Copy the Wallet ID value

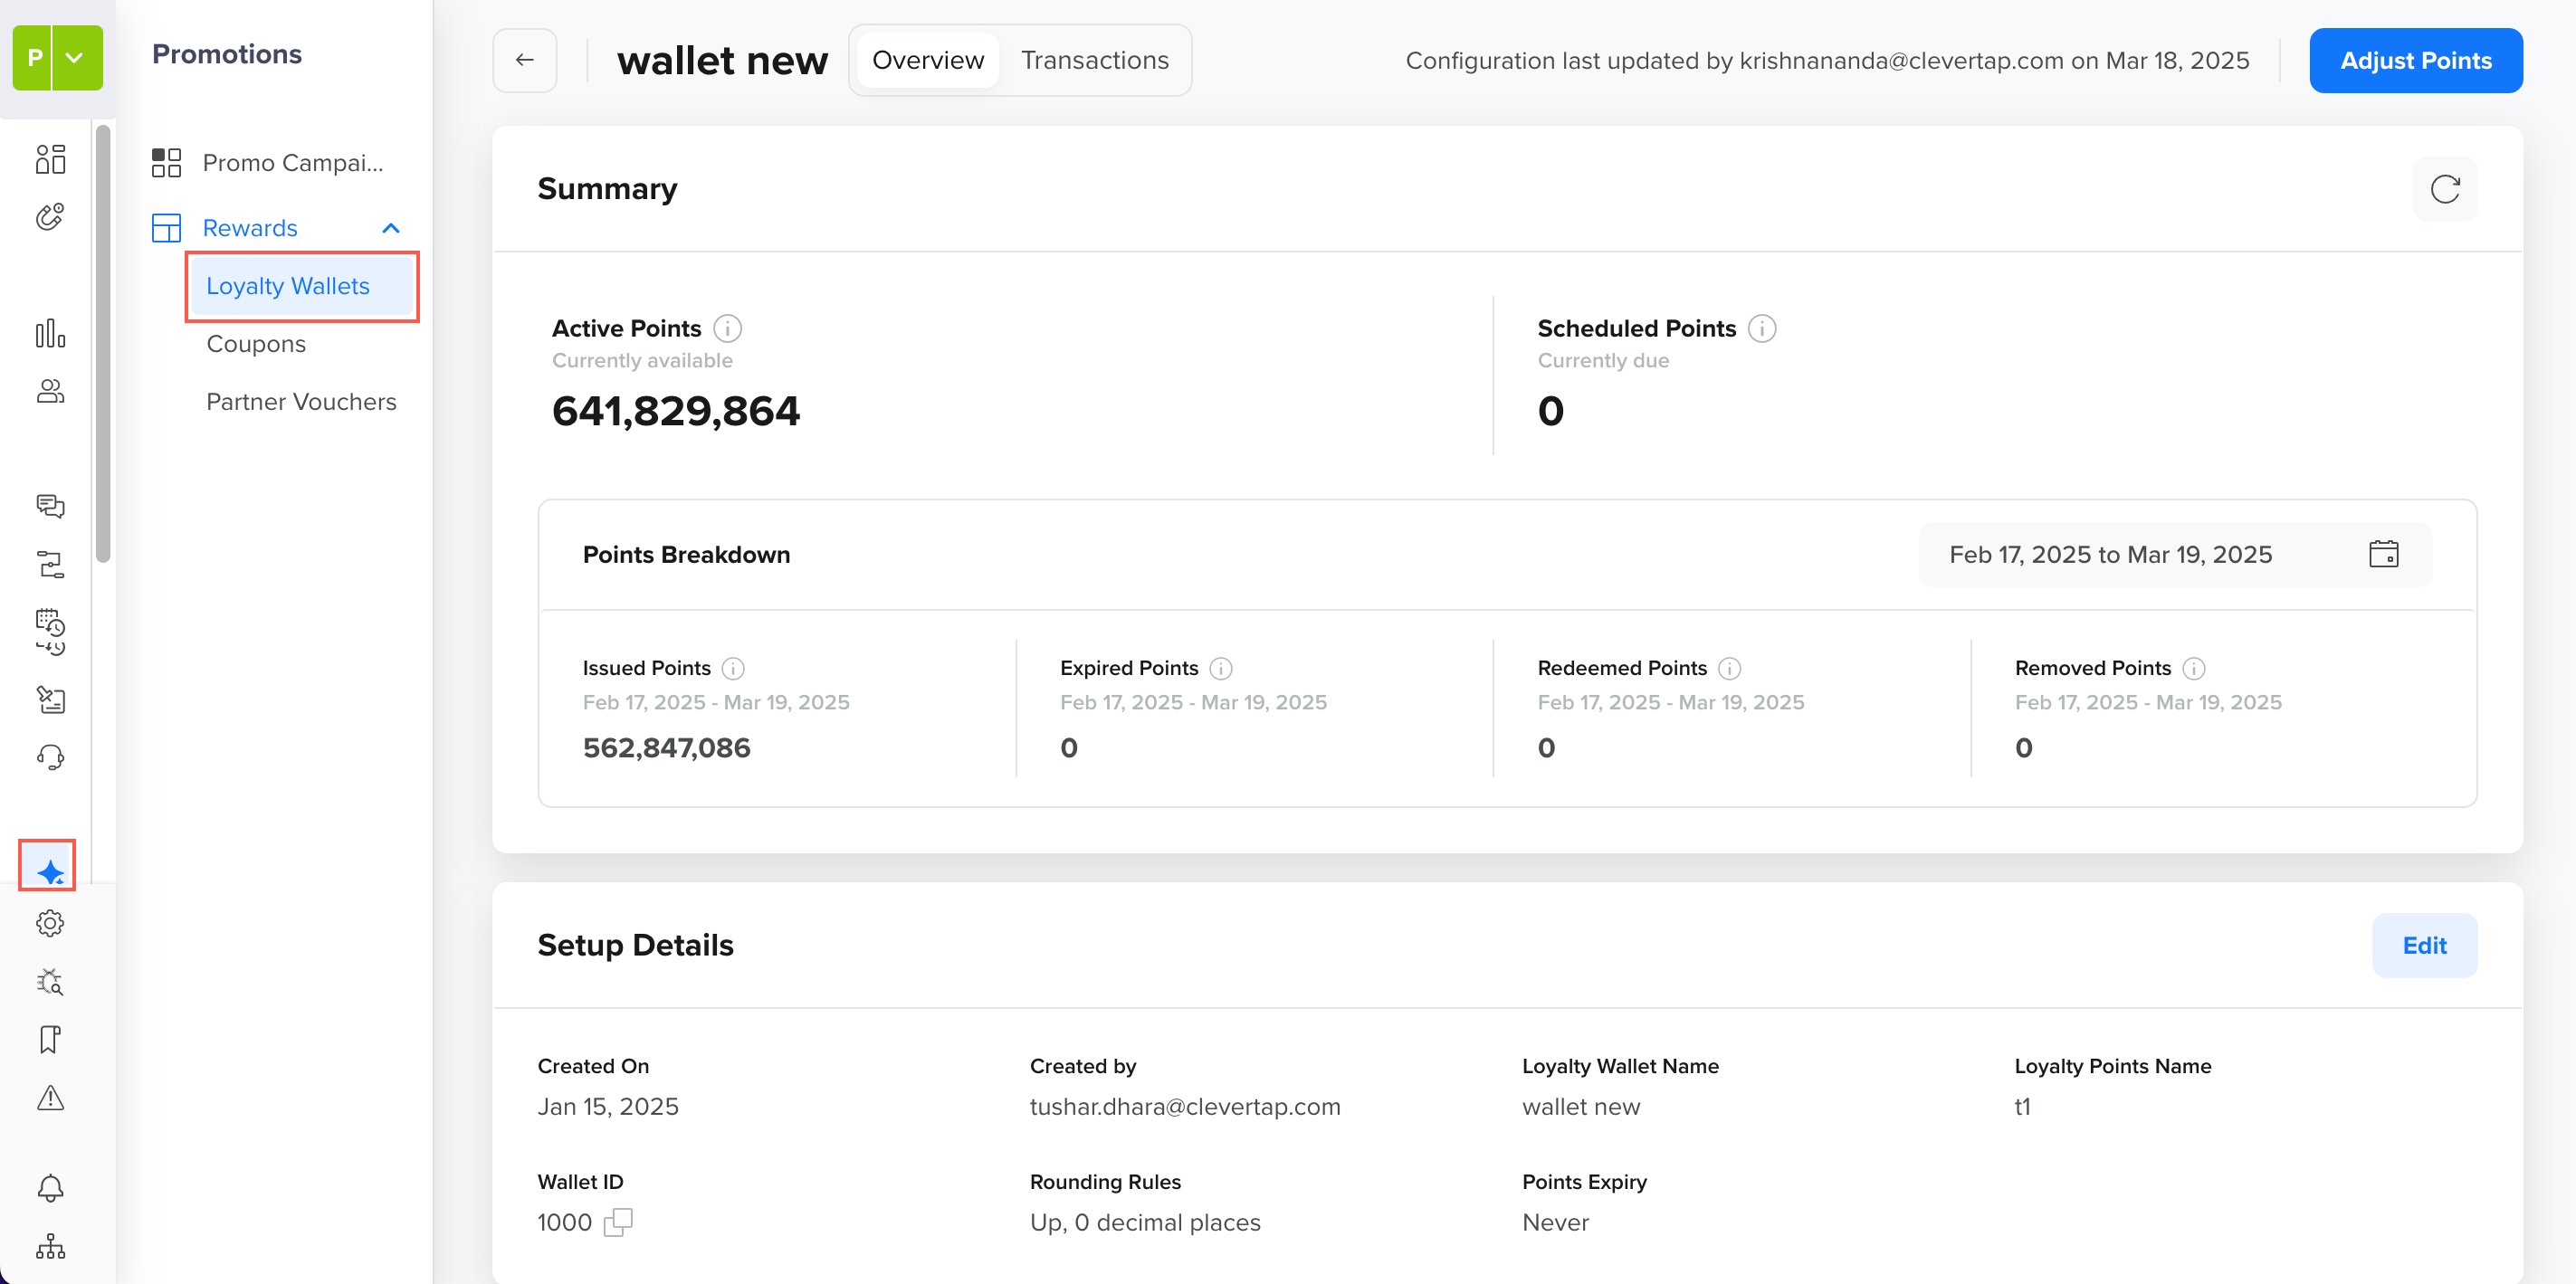(618, 1222)
